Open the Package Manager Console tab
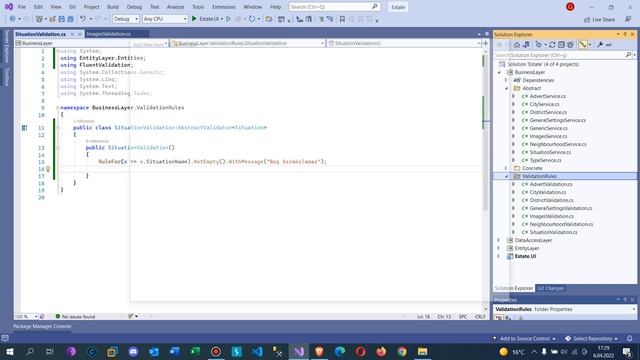640x360 pixels. tap(42, 326)
